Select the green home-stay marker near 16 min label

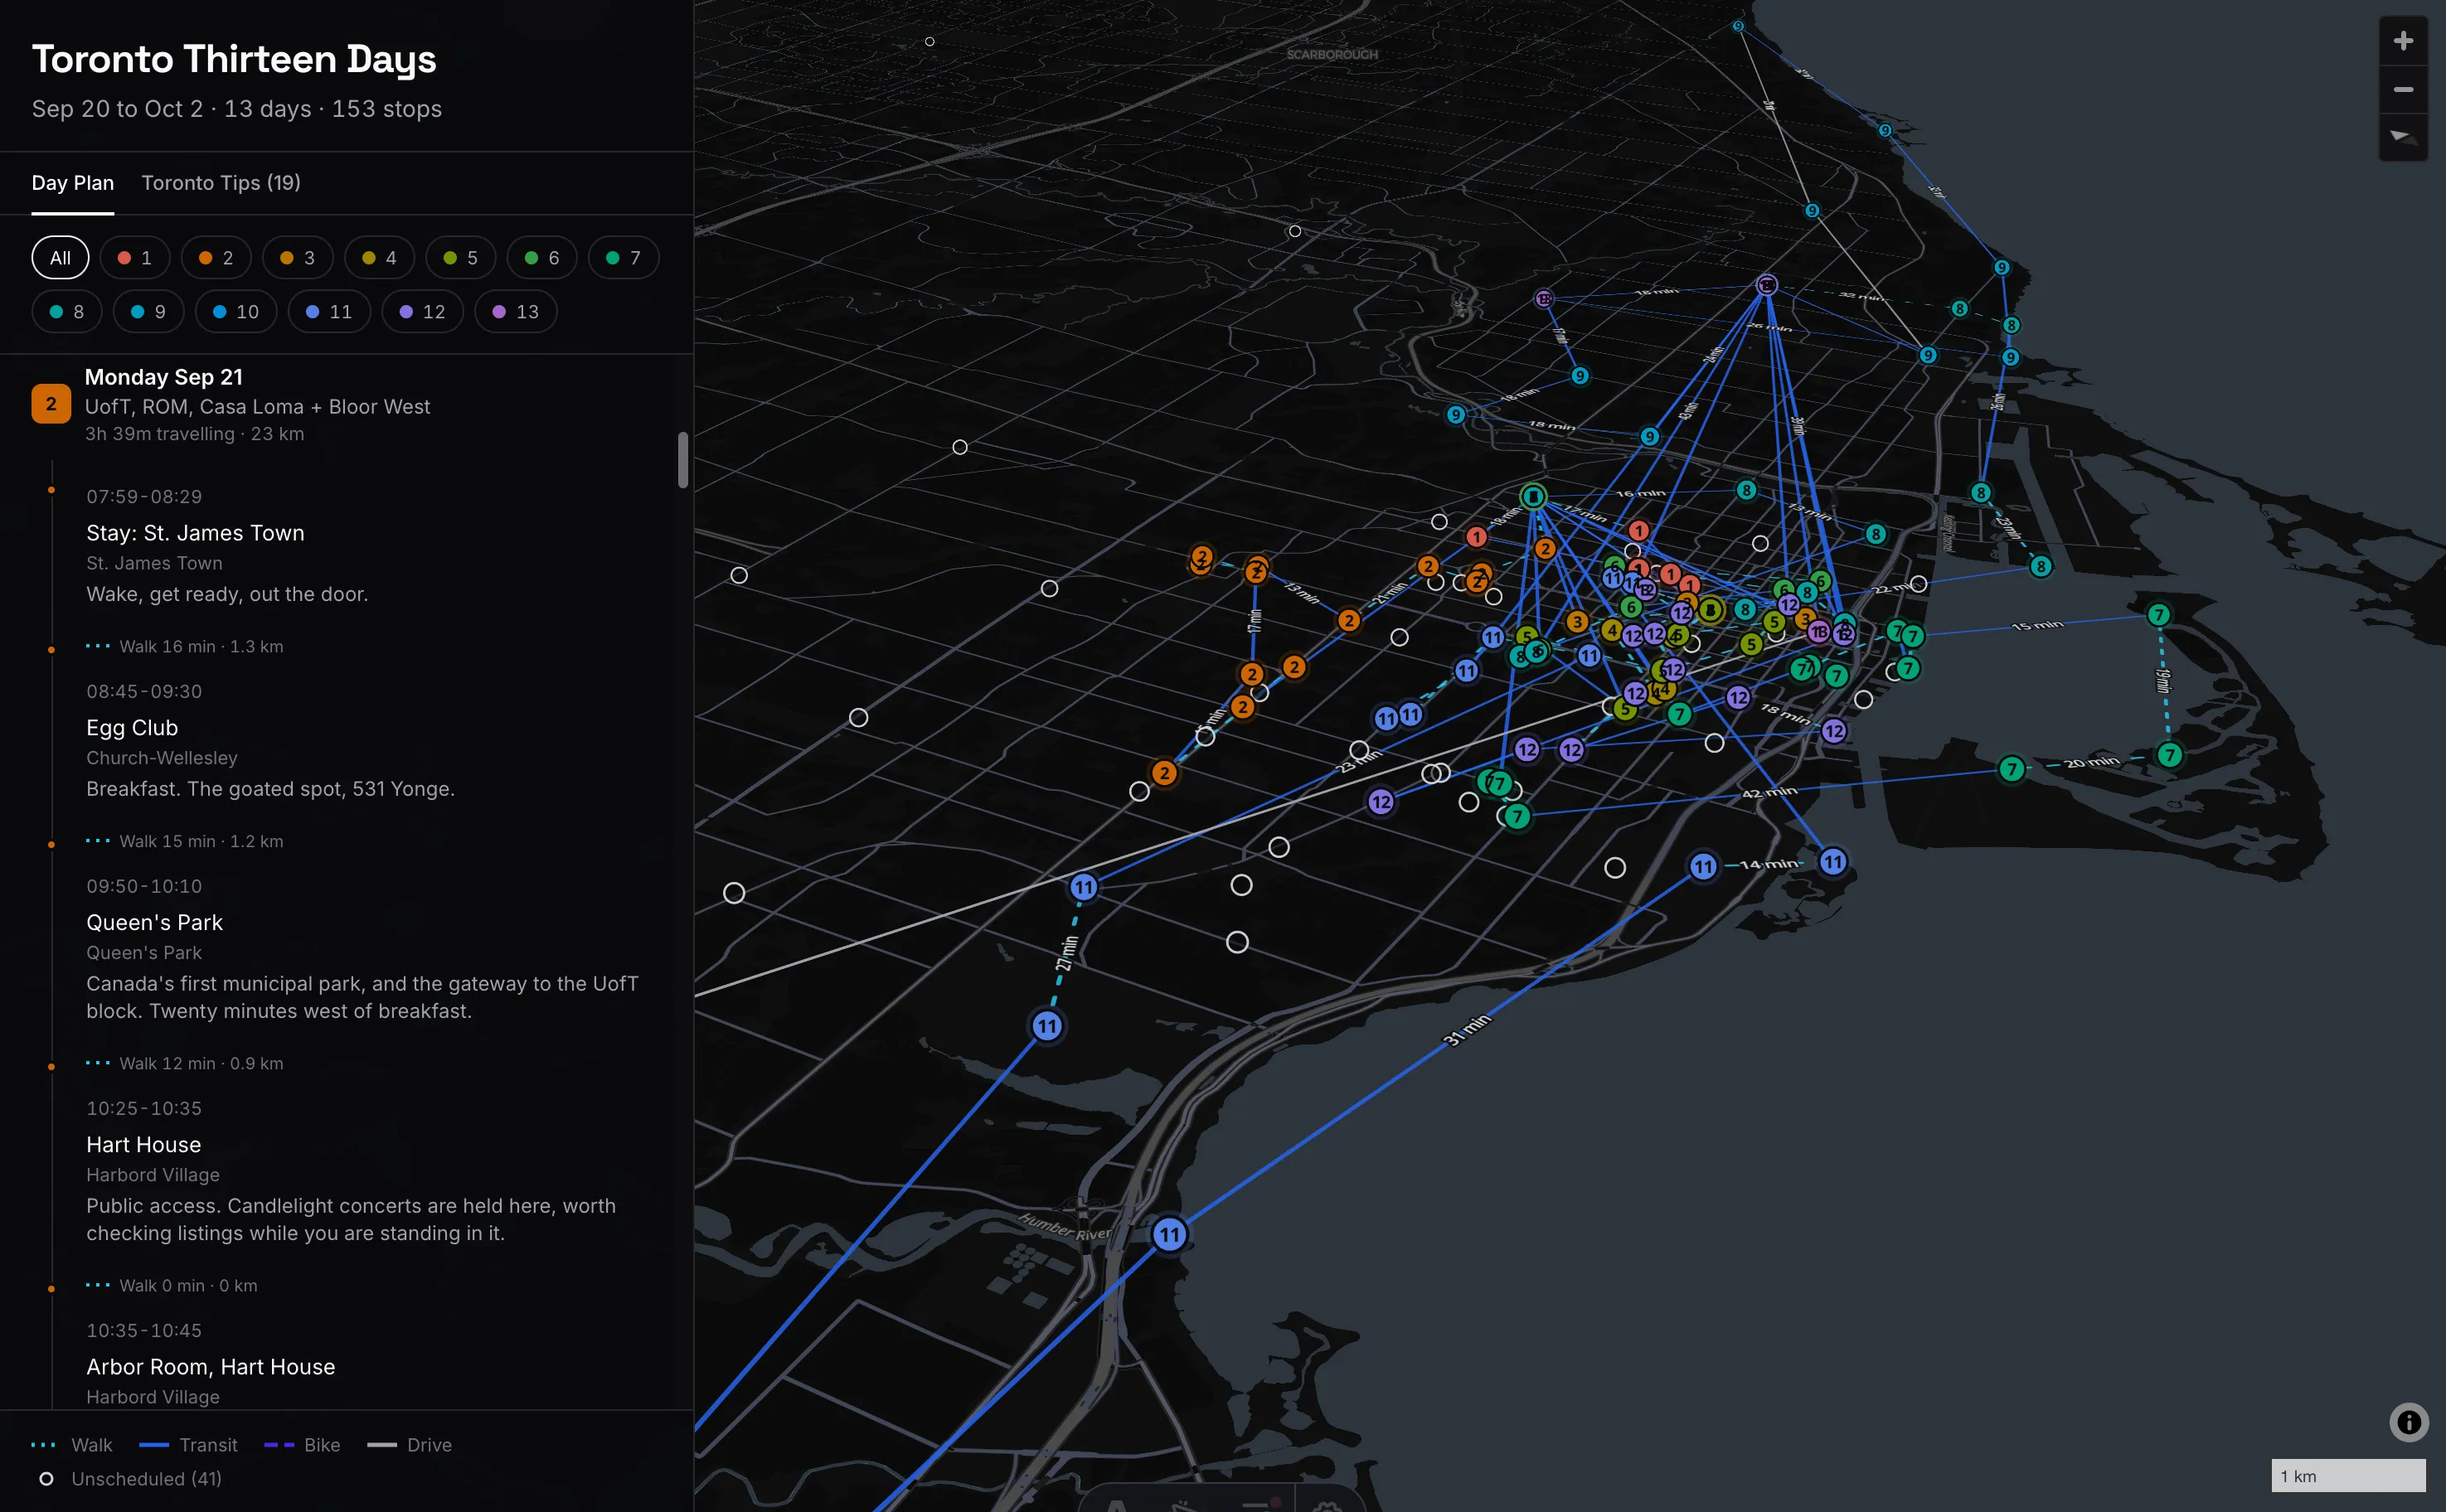point(1532,496)
